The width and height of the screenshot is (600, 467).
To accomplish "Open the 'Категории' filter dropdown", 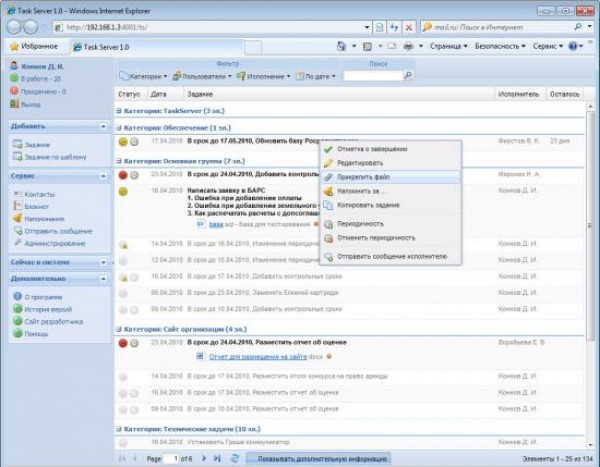I will [143, 76].
